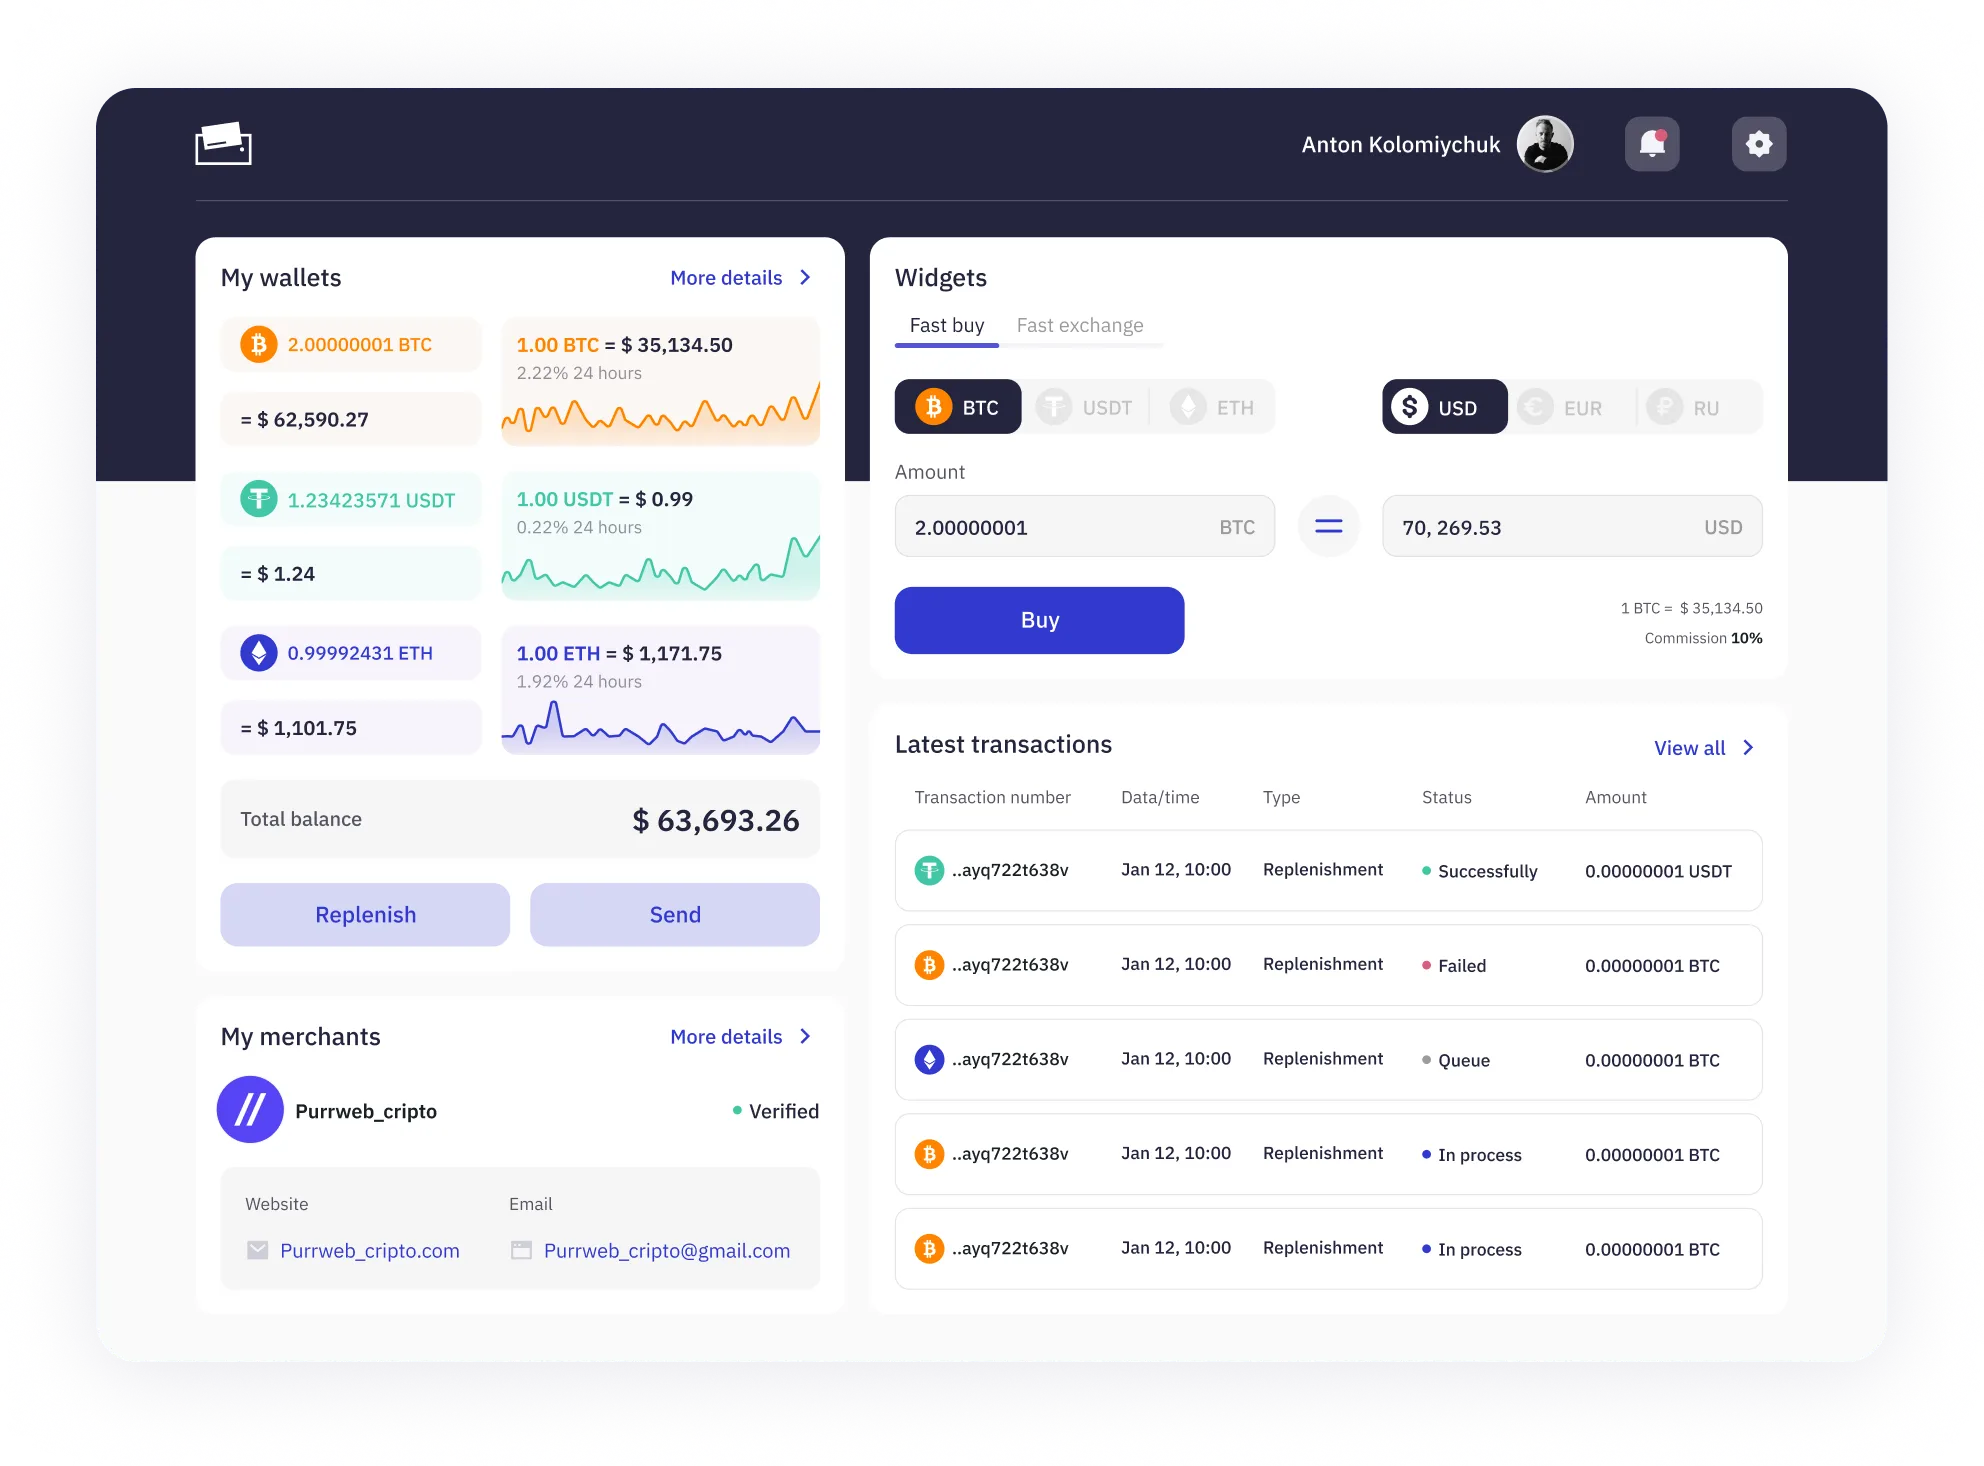The image size is (1984, 1466).
Task: Click the equals swap icon between amounts
Action: point(1328,526)
